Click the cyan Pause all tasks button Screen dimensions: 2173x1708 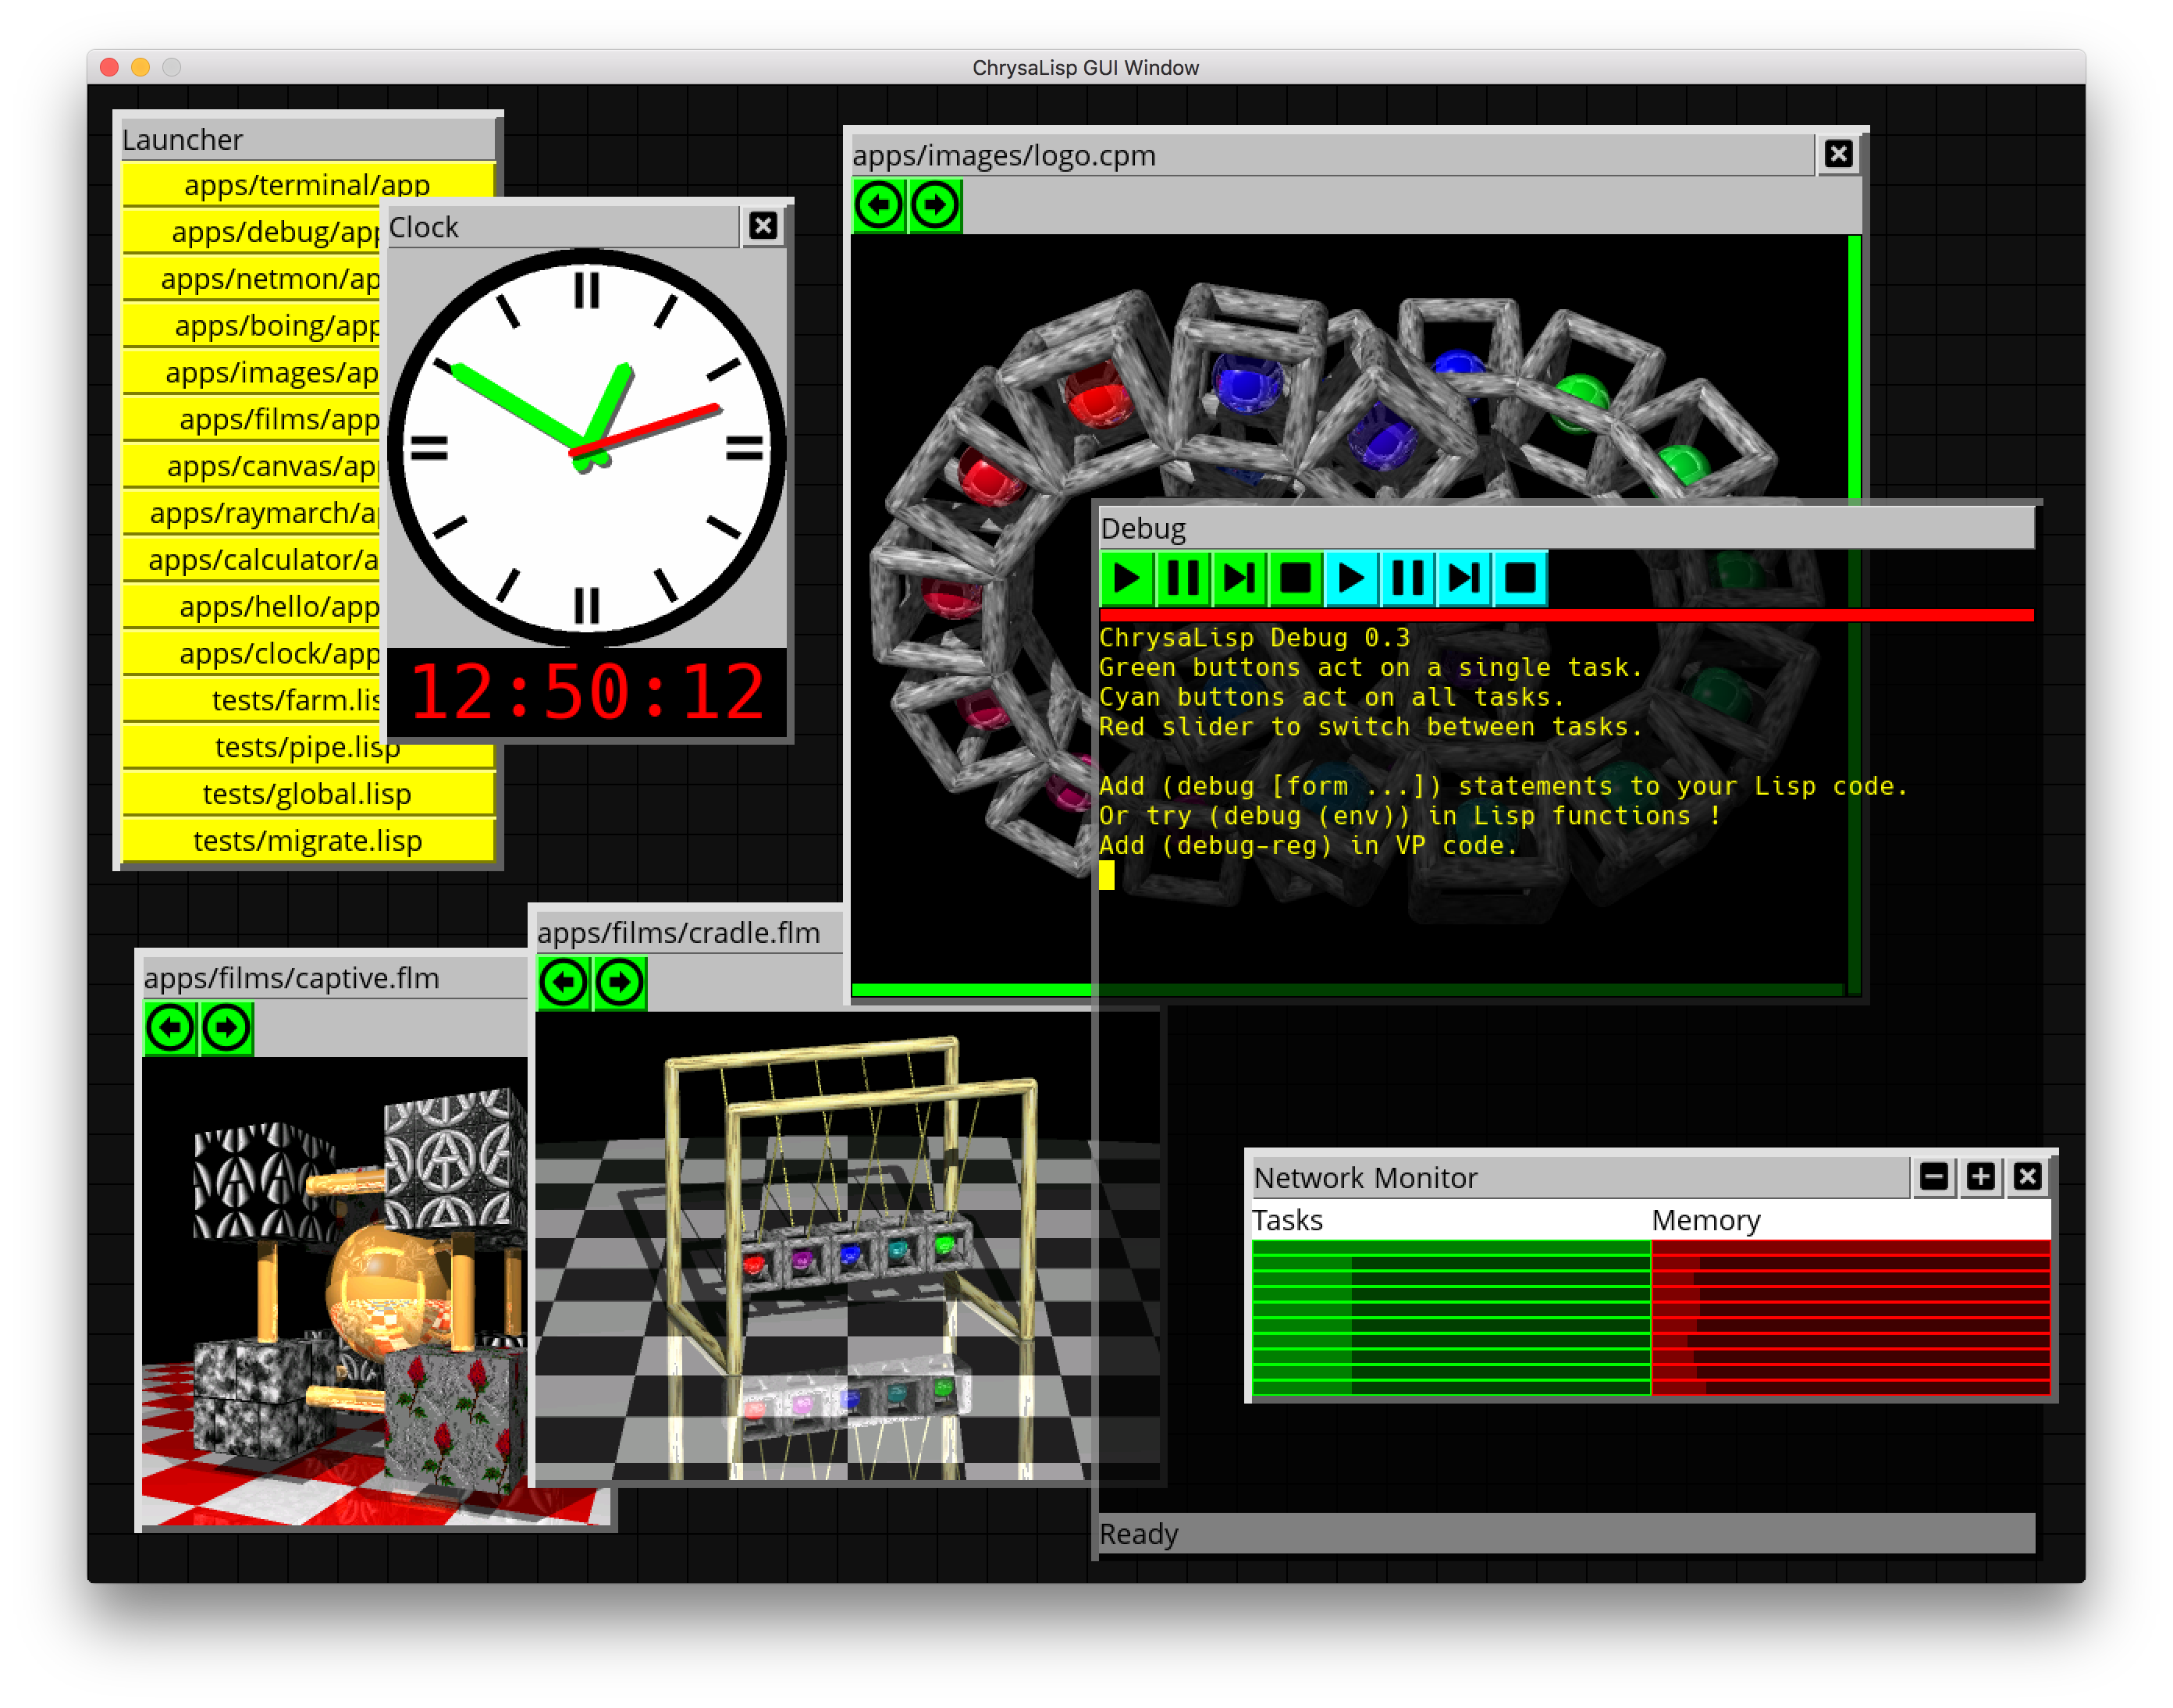1408,579
